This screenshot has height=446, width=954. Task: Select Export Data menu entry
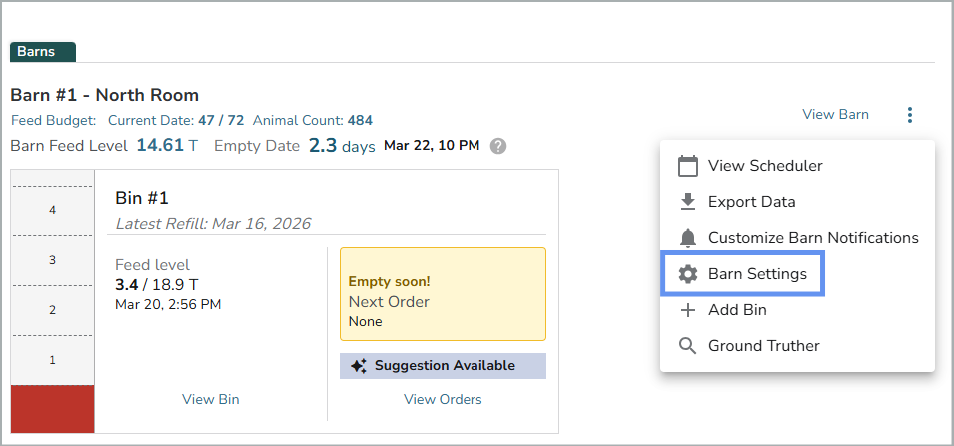click(751, 202)
